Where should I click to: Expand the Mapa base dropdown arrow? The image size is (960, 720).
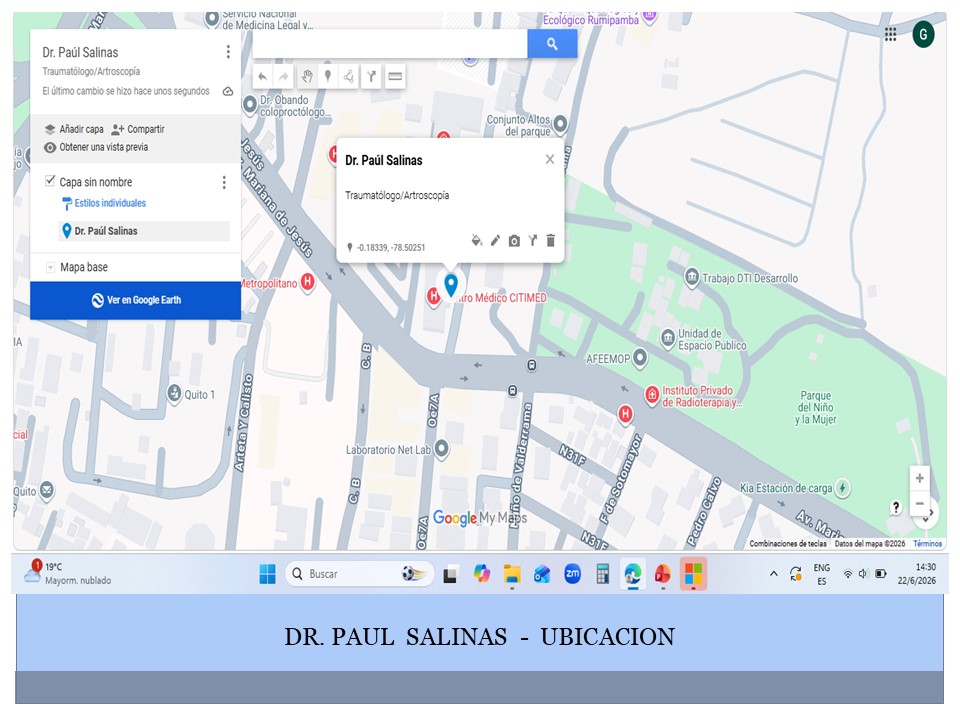[50, 268]
